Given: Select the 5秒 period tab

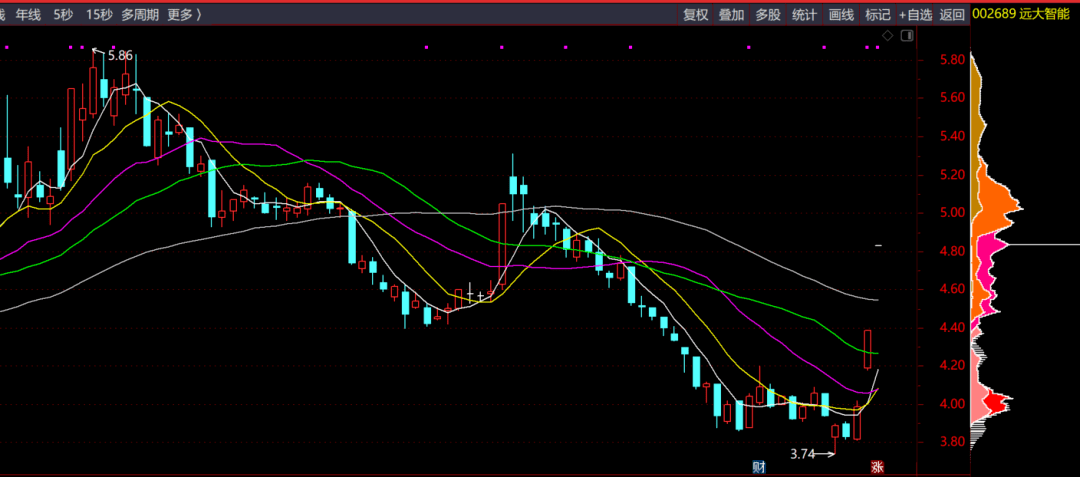Looking at the screenshot, I should [x=63, y=14].
